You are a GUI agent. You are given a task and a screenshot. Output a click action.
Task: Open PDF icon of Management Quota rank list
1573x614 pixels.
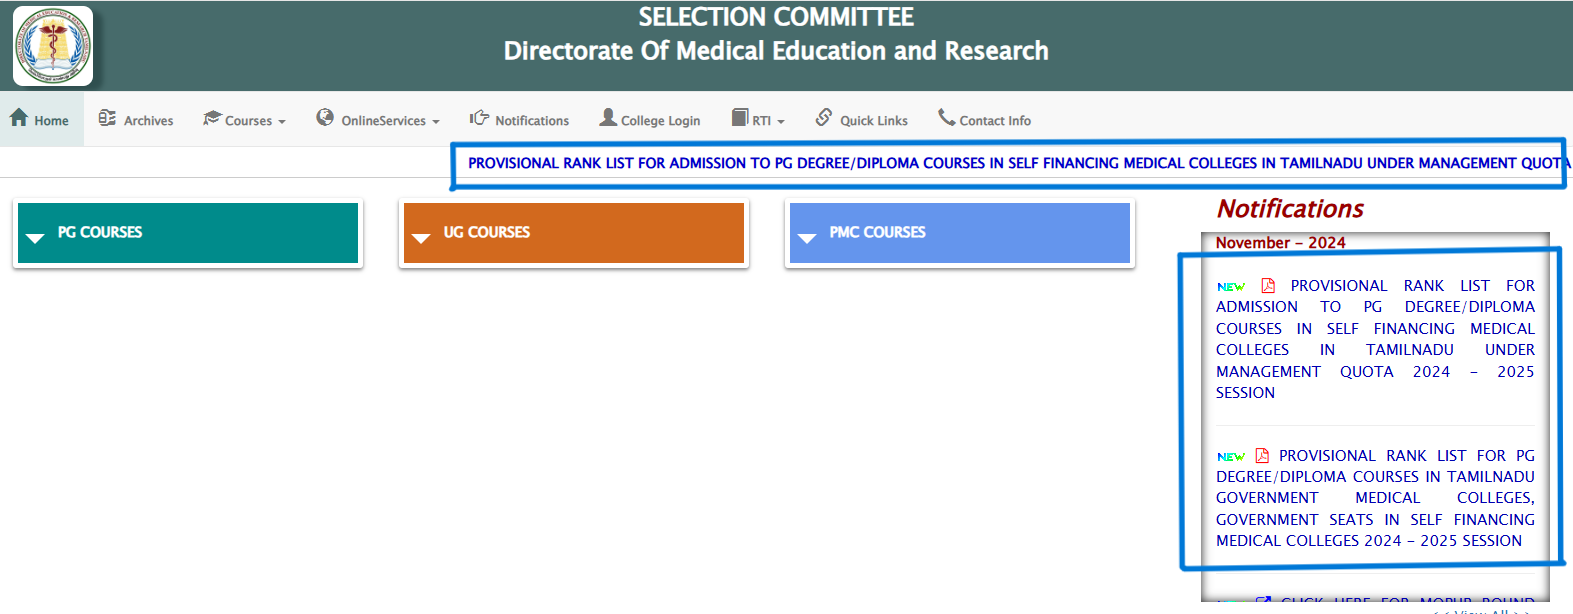[1268, 286]
